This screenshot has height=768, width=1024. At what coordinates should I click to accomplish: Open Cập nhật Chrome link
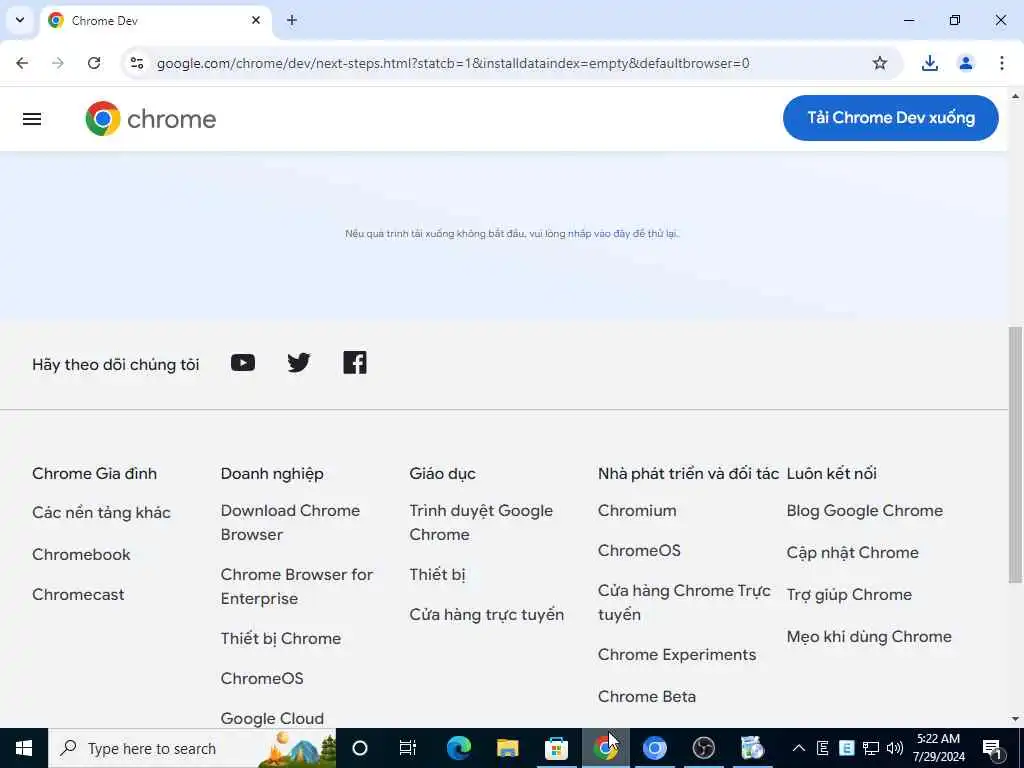[853, 552]
